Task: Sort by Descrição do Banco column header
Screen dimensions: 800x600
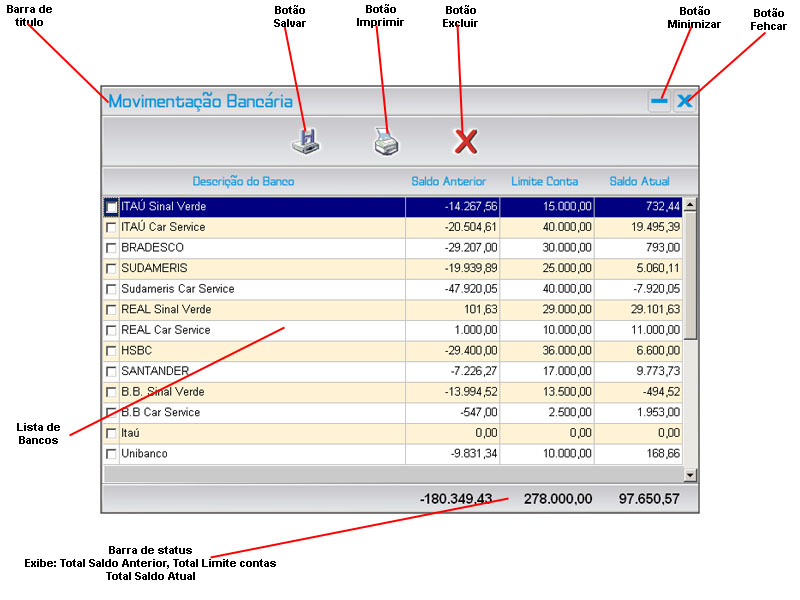Action: (243, 181)
